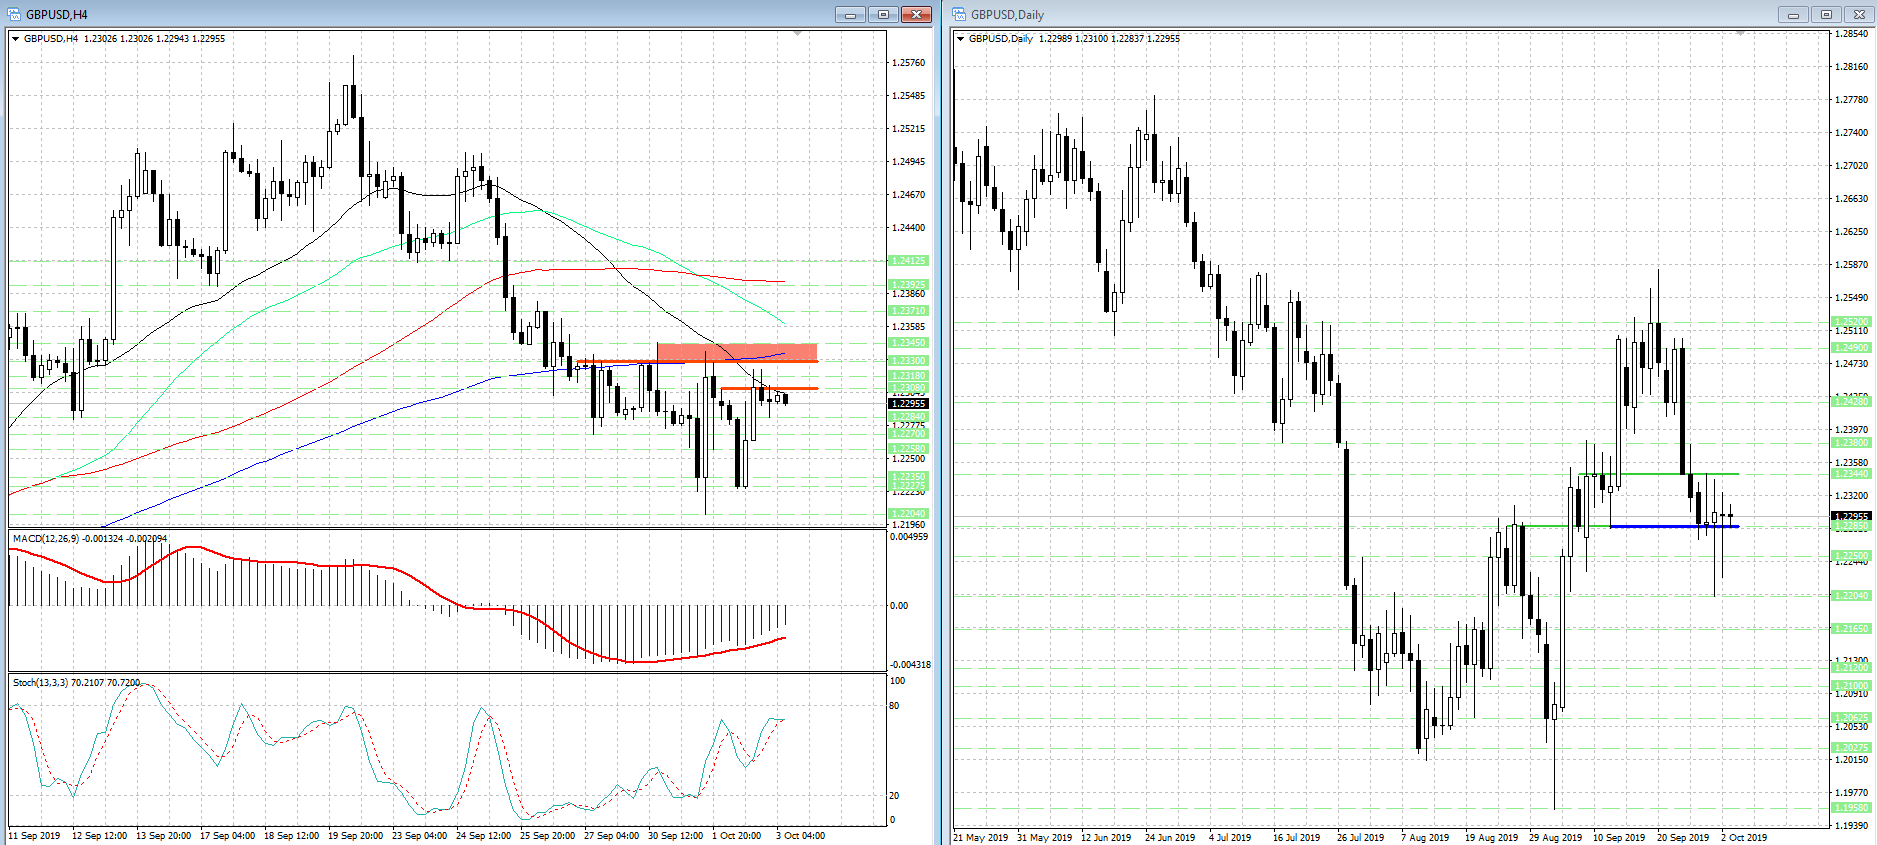Click the green 1.23300 level label on H4
1877x845 pixels.
[908, 361]
